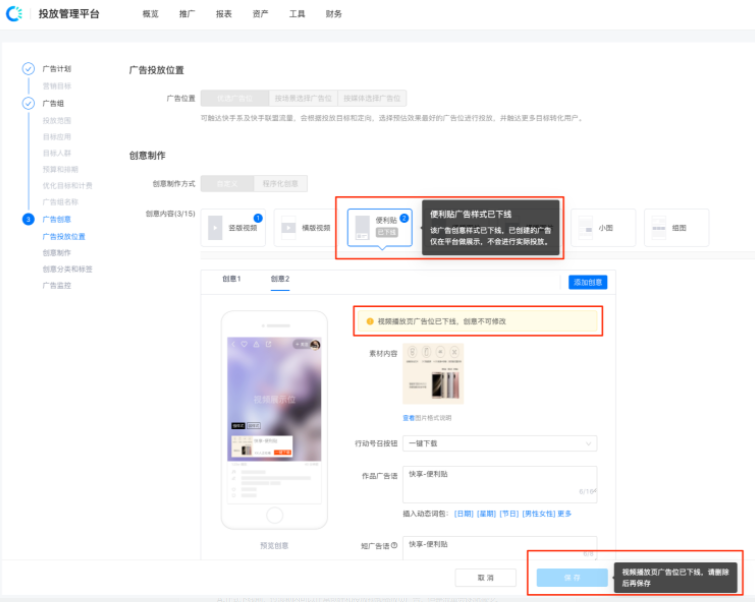Click the heart icon in phone preview
Screen dimensions: 755x602
point(244,344)
